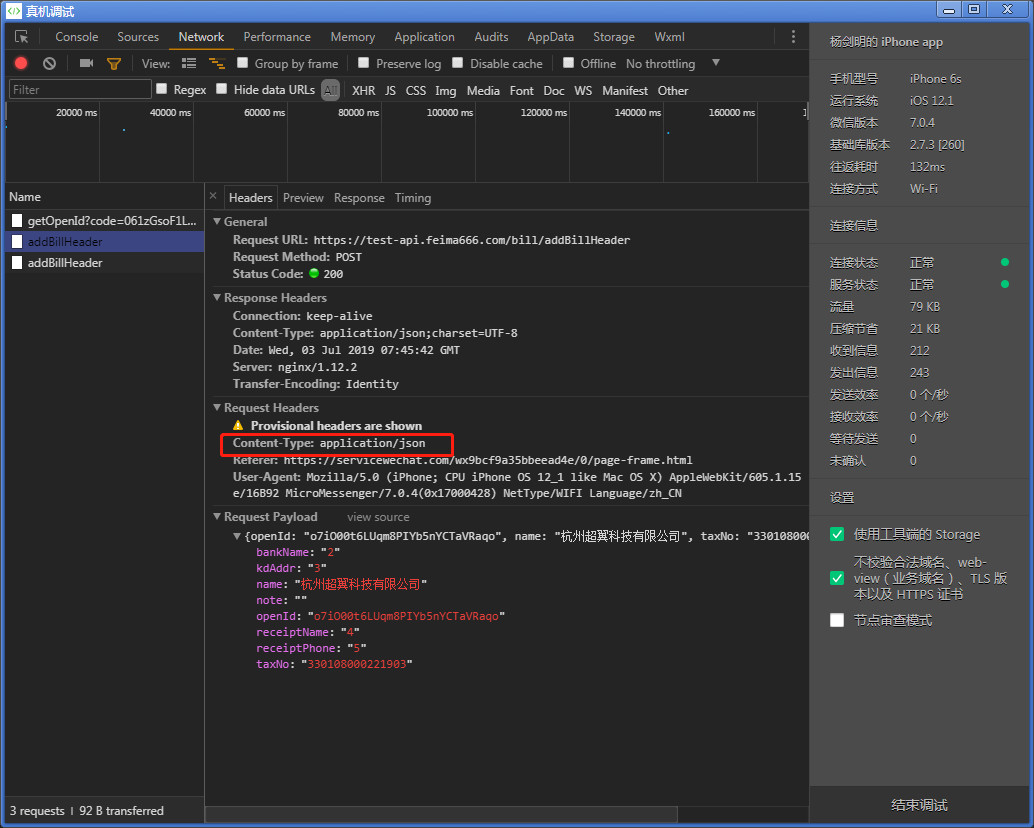Open the Audits tab
1034x828 pixels.
click(491, 37)
